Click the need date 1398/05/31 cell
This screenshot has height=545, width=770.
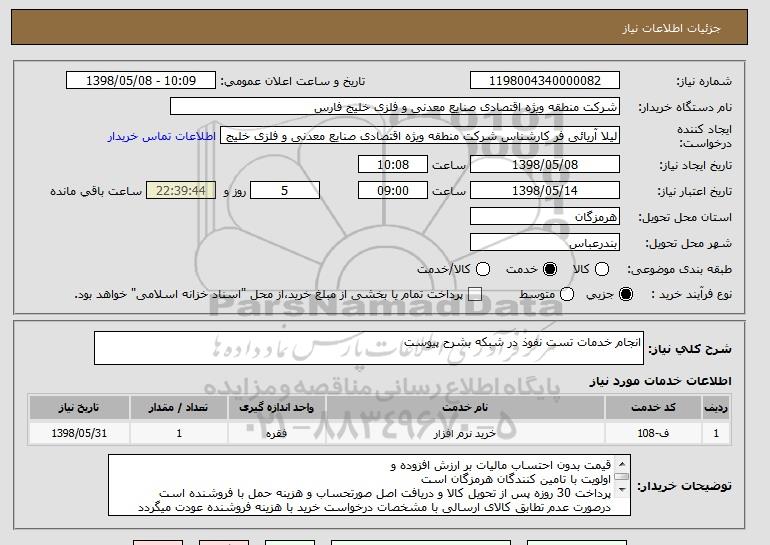pos(79,433)
